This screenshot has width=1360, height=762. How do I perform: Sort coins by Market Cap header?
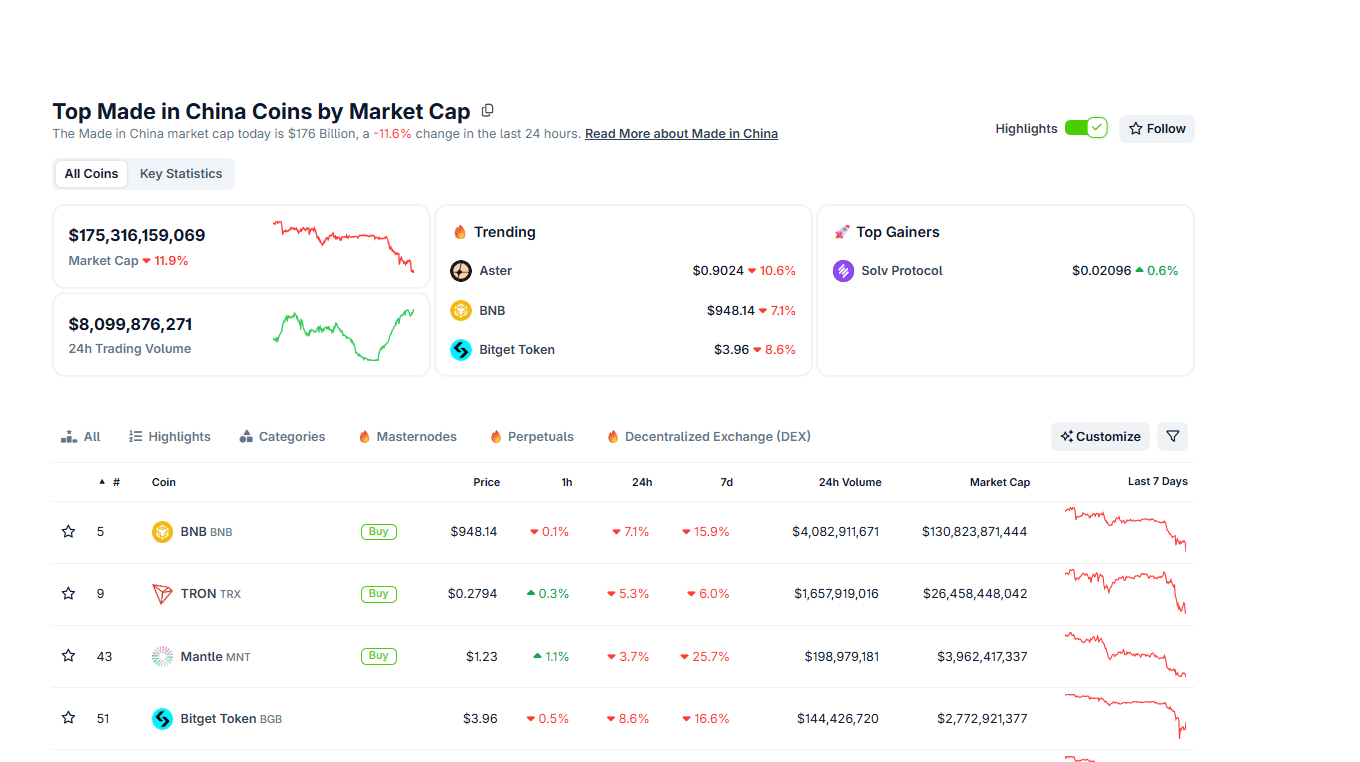[999, 482]
